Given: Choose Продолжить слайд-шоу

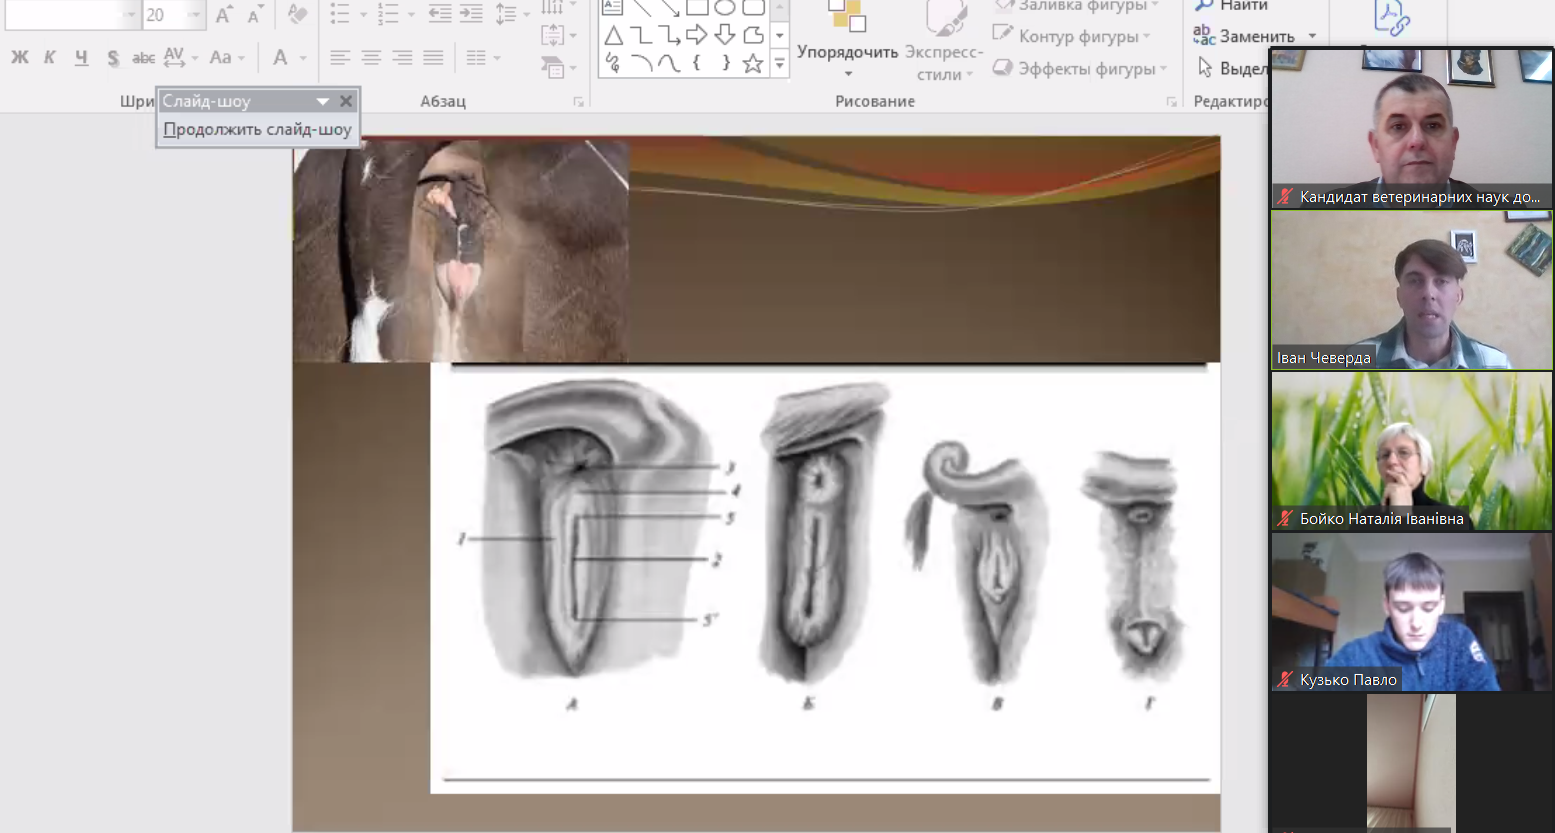Looking at the screenshot, I should point(258,129).
